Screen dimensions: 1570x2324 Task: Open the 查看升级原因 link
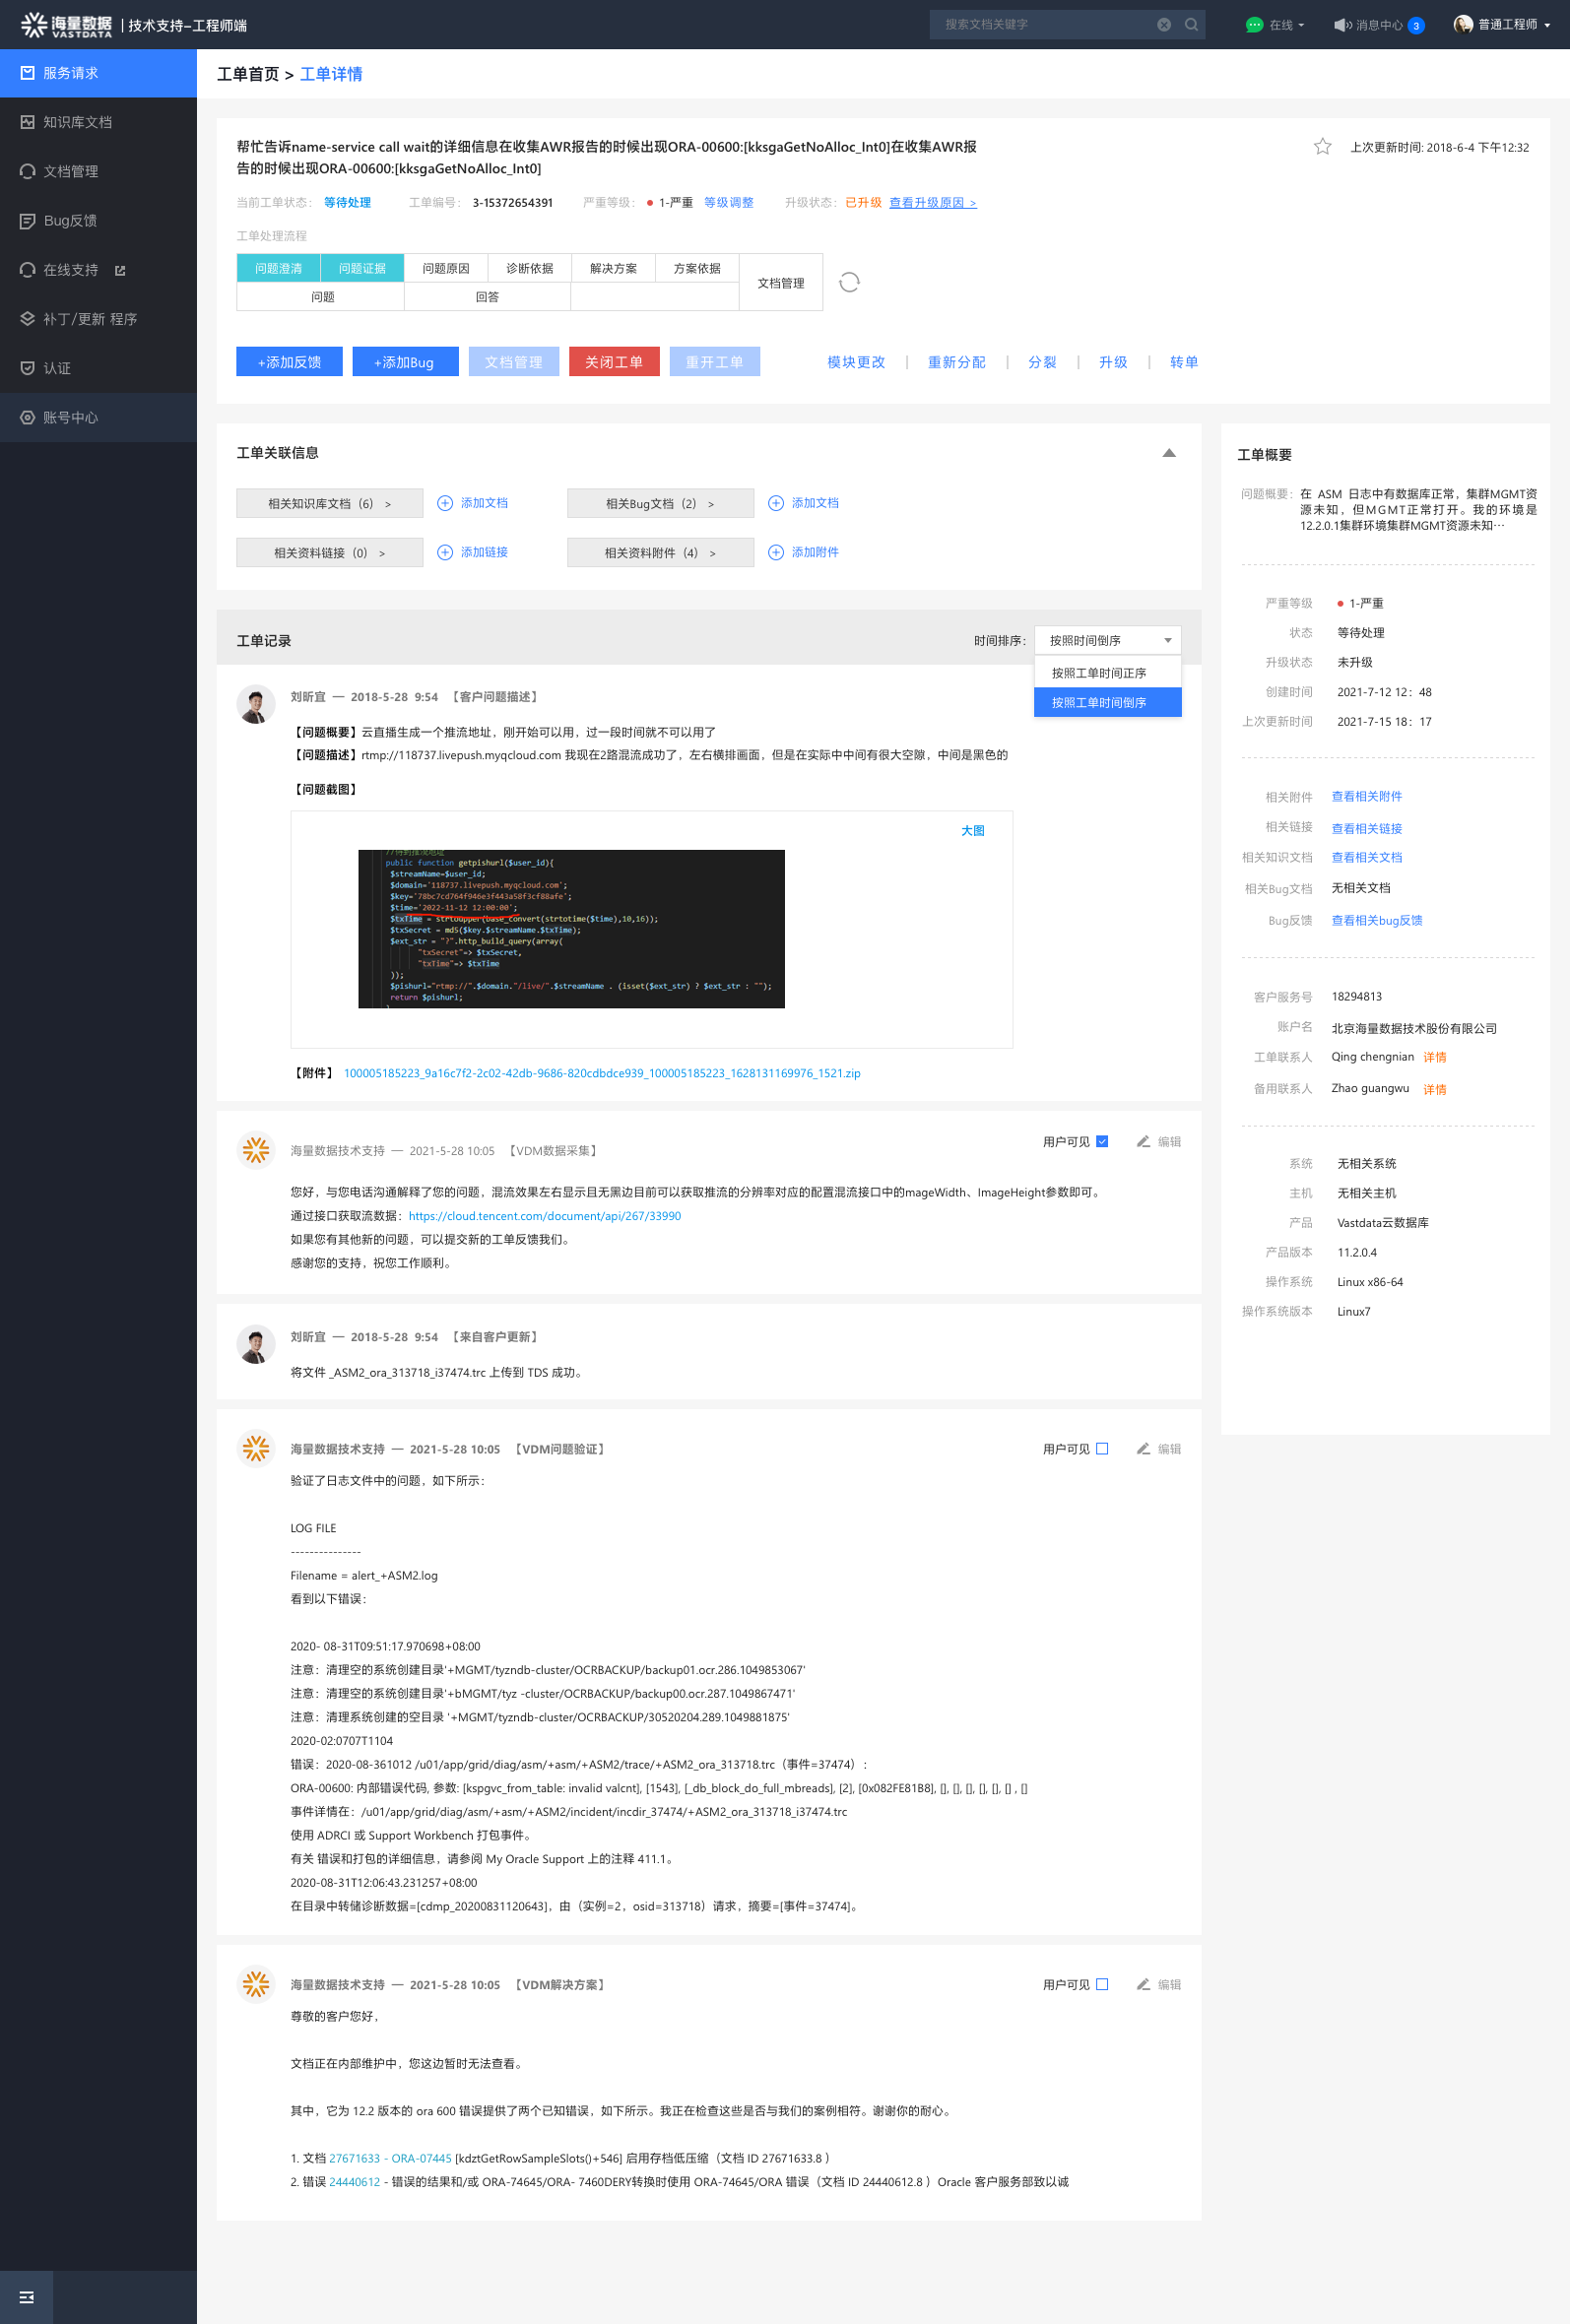[932, 203]
